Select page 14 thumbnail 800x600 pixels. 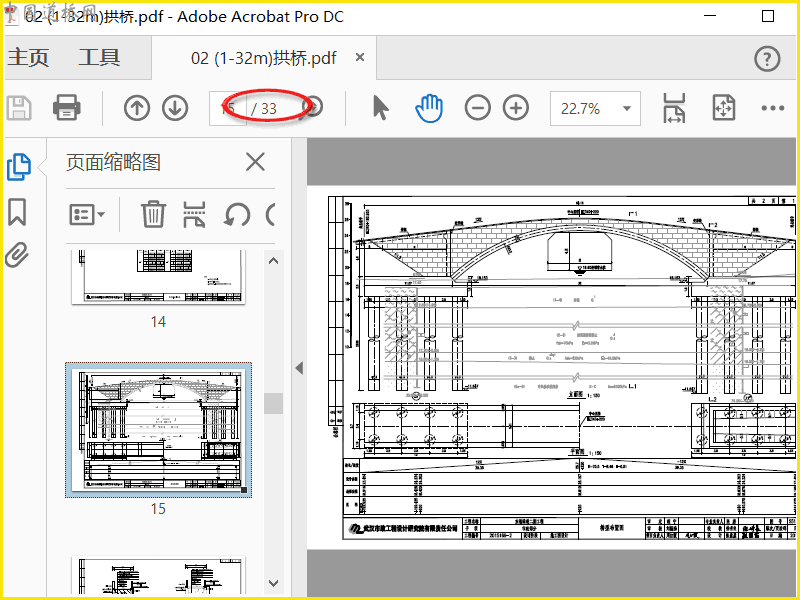[158, 277]
